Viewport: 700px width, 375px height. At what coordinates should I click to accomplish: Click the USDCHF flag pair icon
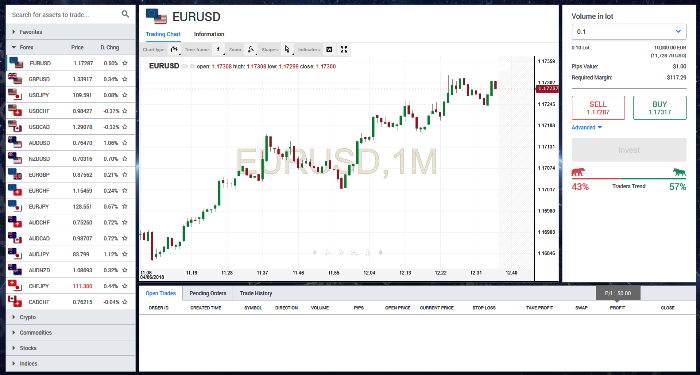(15, 110)
